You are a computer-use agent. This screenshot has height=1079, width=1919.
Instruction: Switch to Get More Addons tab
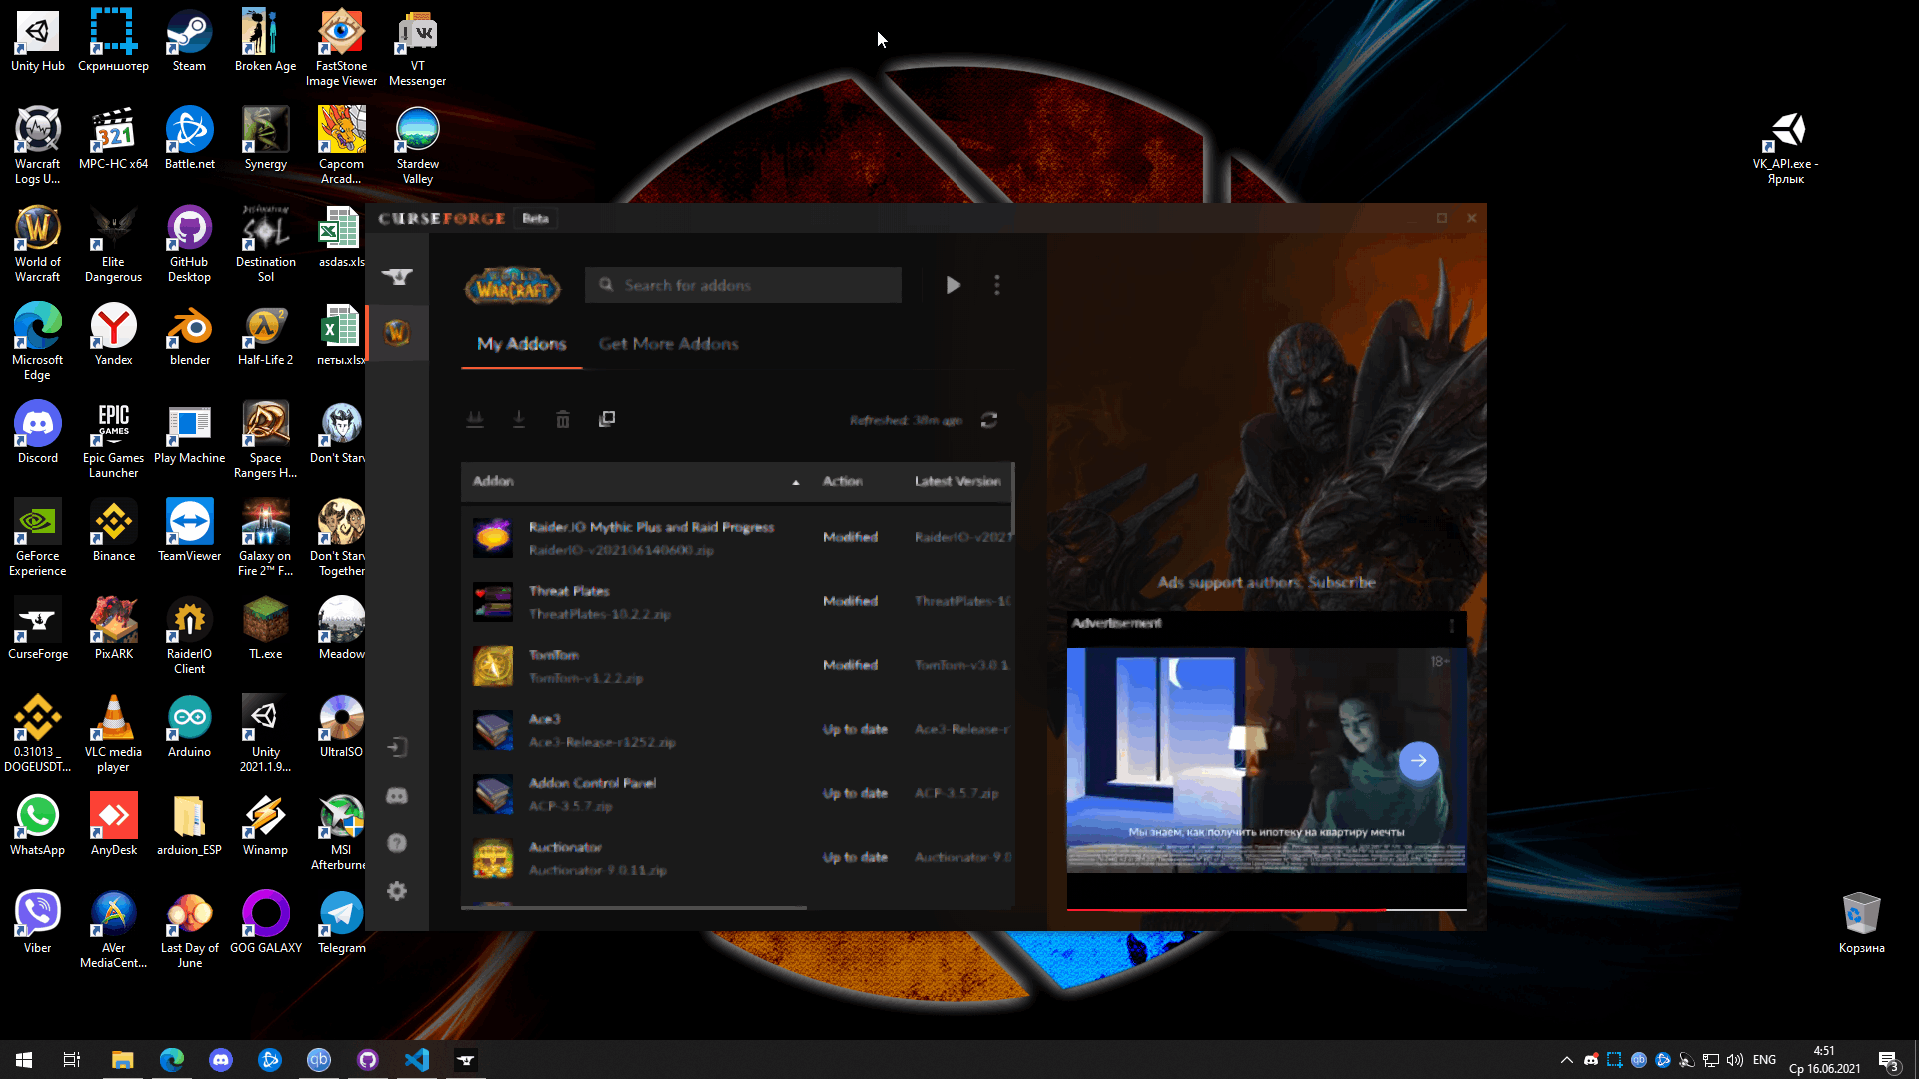(x=669, y=344)
